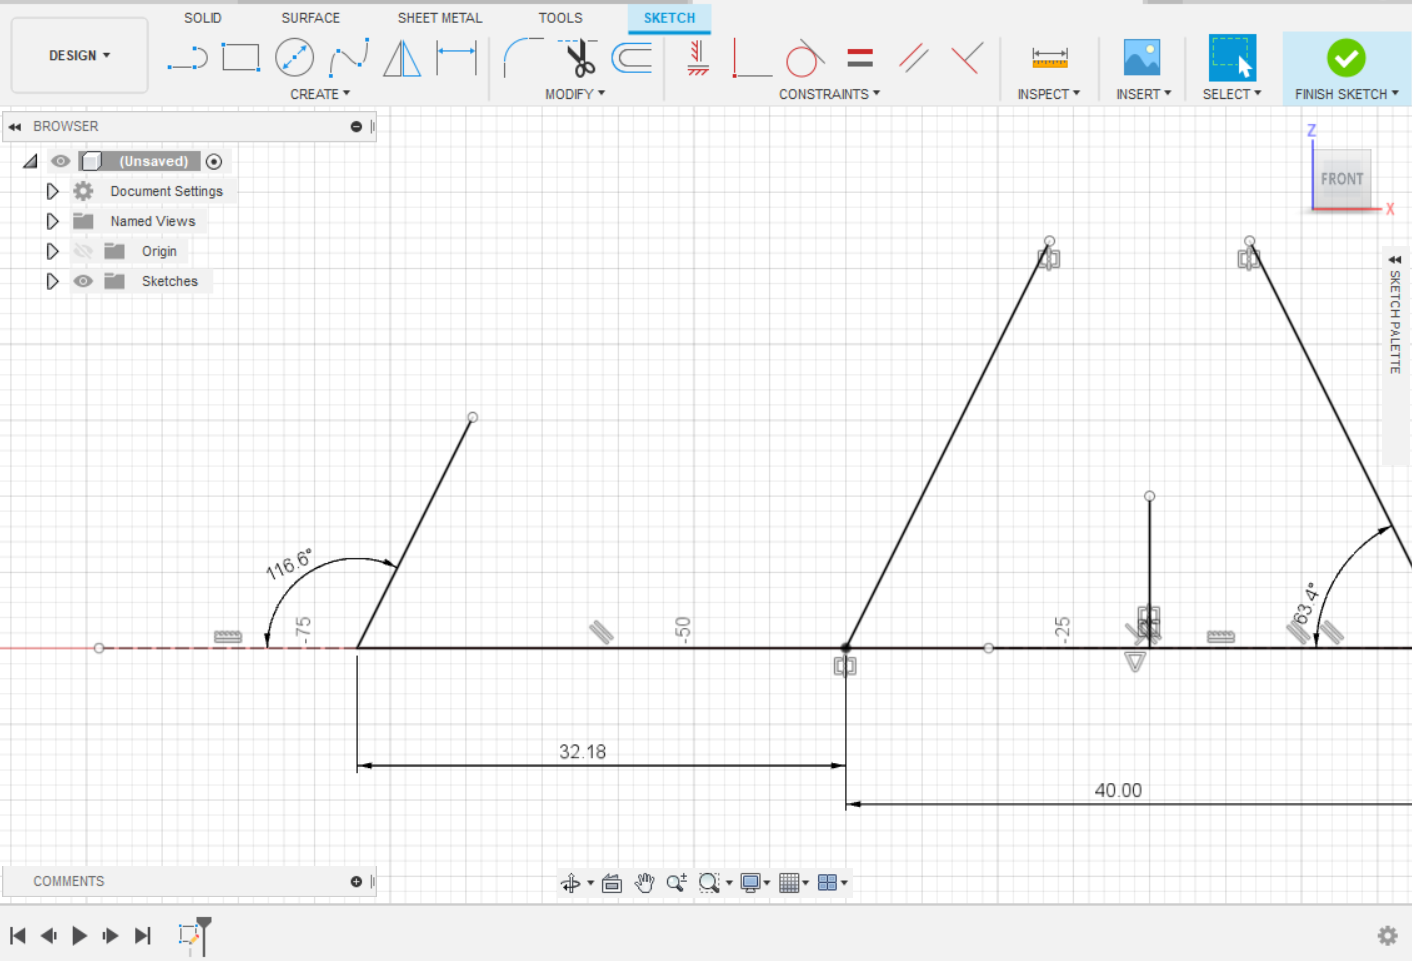Image resolution: width=1412 pixels, height=961 pixels.
Task: Expand the SKETCH PALETTE panel
Action: point(1395,259)
